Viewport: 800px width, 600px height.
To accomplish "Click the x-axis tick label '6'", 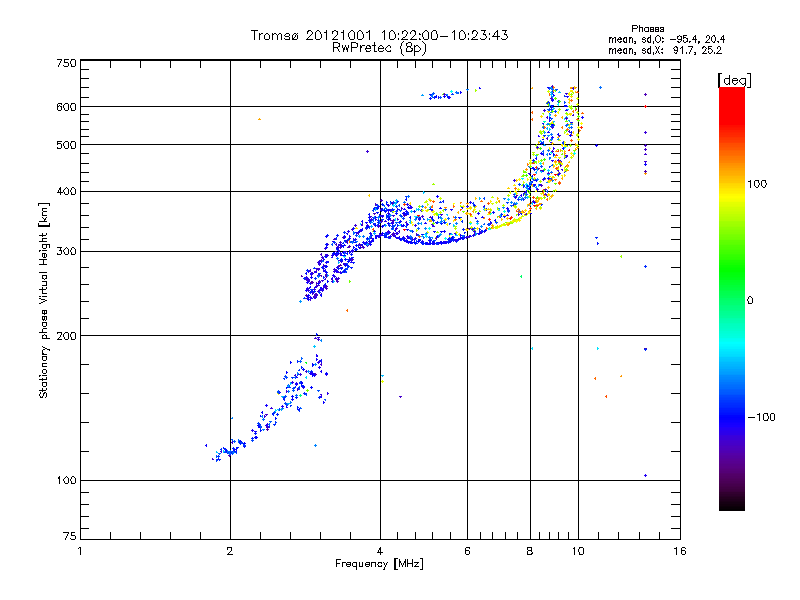I will coord(467,551).
